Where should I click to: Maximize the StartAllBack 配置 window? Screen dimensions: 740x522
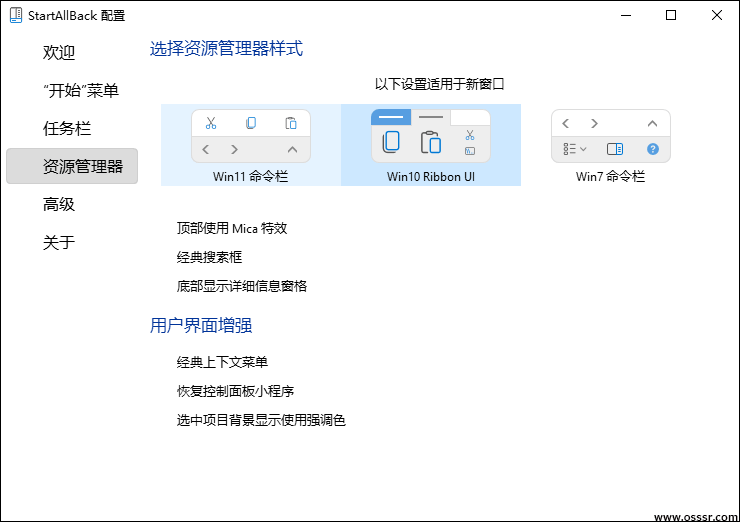(x=671, y=15)
